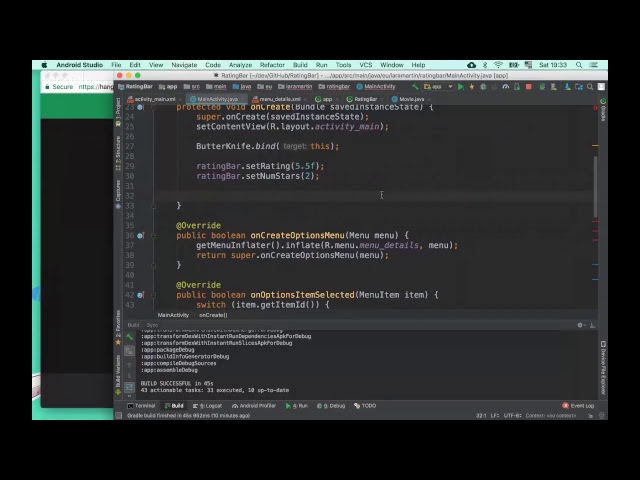Switch to the Sync tab in Build panel
The width and height of the screenshot is (640, 480).
pos(152,325)
